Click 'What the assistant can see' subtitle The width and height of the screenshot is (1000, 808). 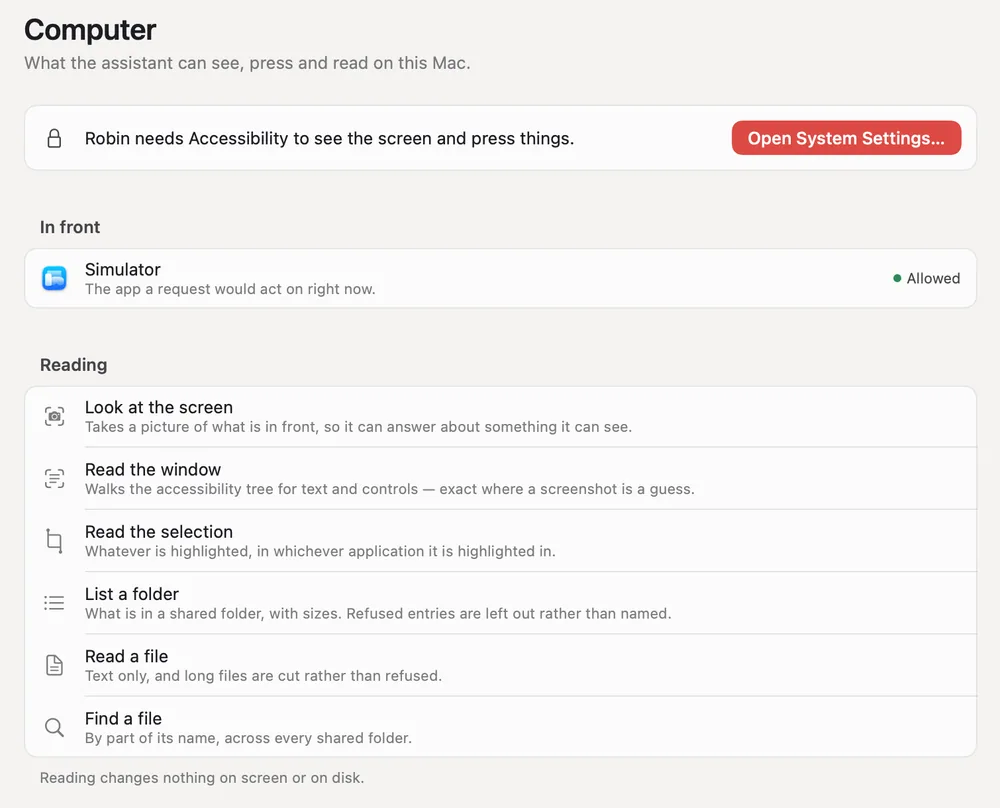click(247, 63)
